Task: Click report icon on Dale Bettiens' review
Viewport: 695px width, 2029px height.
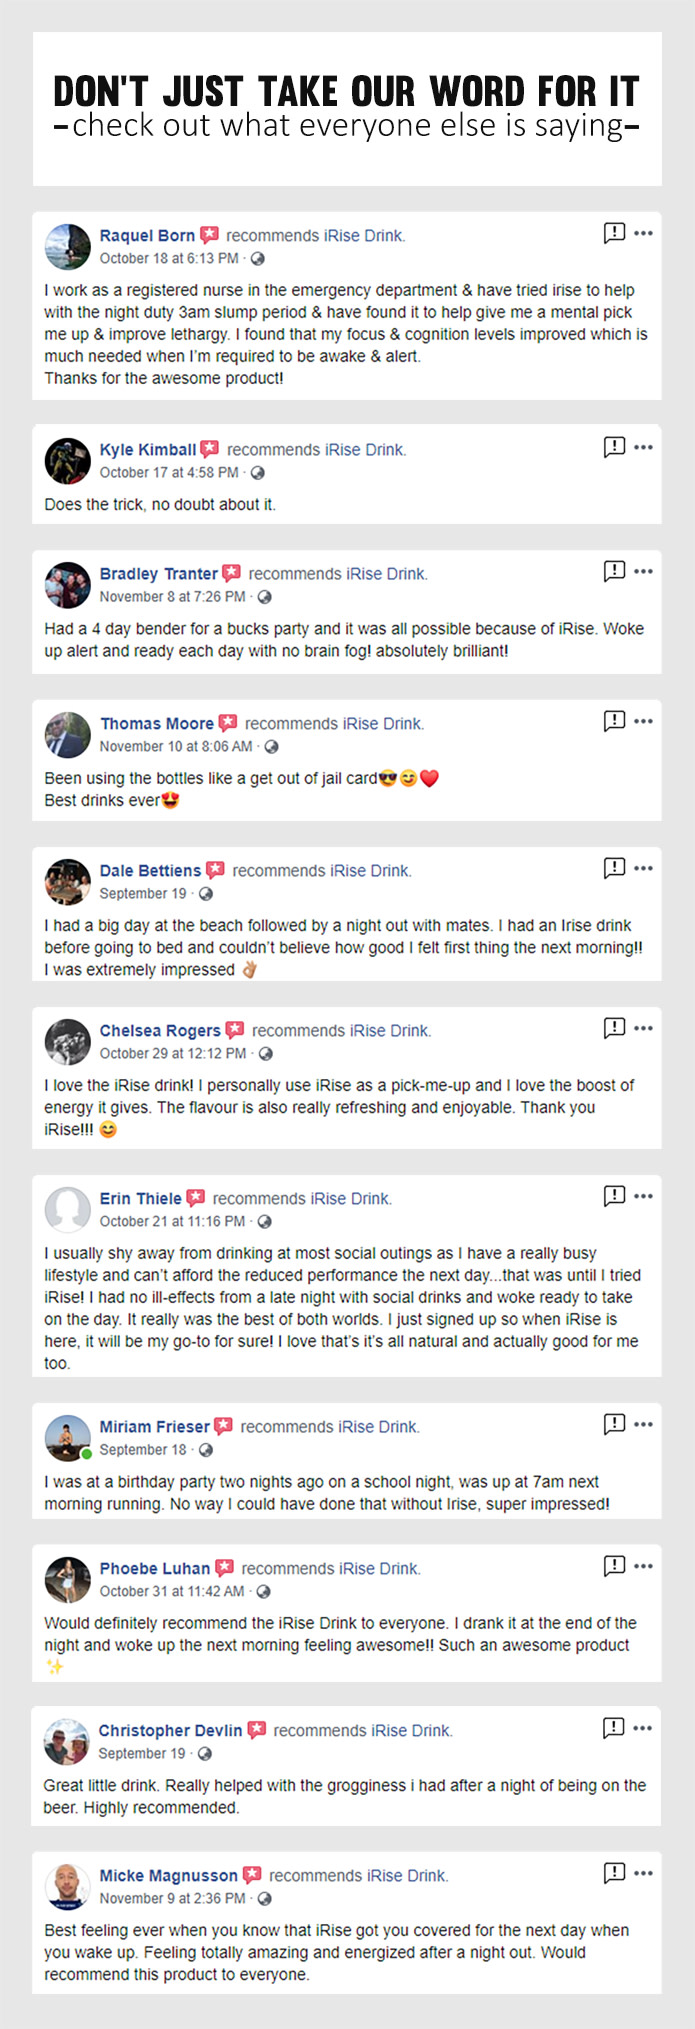Action: pos(614,868)
